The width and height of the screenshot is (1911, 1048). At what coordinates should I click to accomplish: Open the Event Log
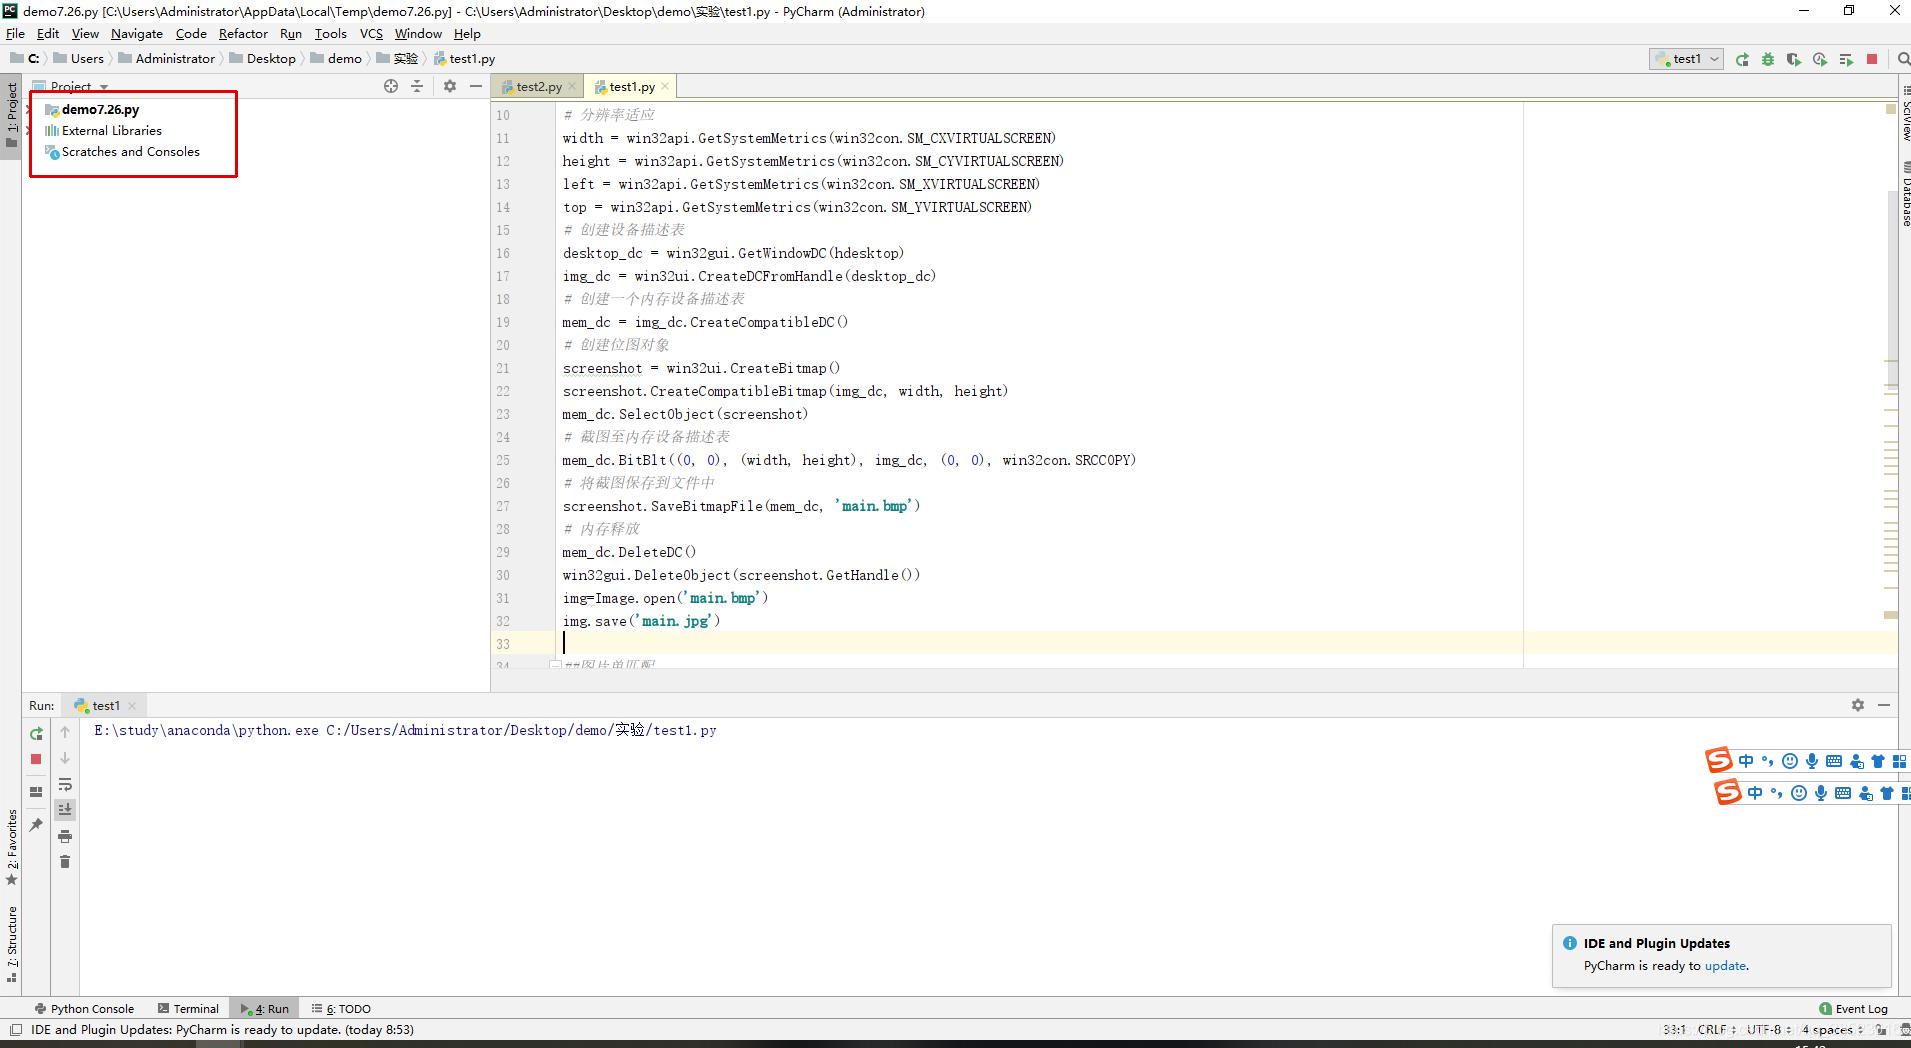tap(1854, 1009)
